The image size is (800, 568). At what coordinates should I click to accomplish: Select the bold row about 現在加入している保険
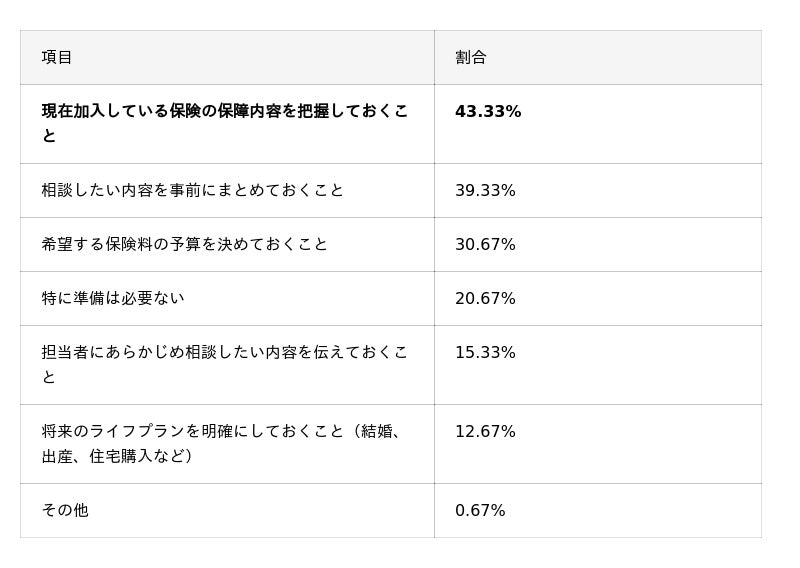pyautogui.click(x=225, y=112)
